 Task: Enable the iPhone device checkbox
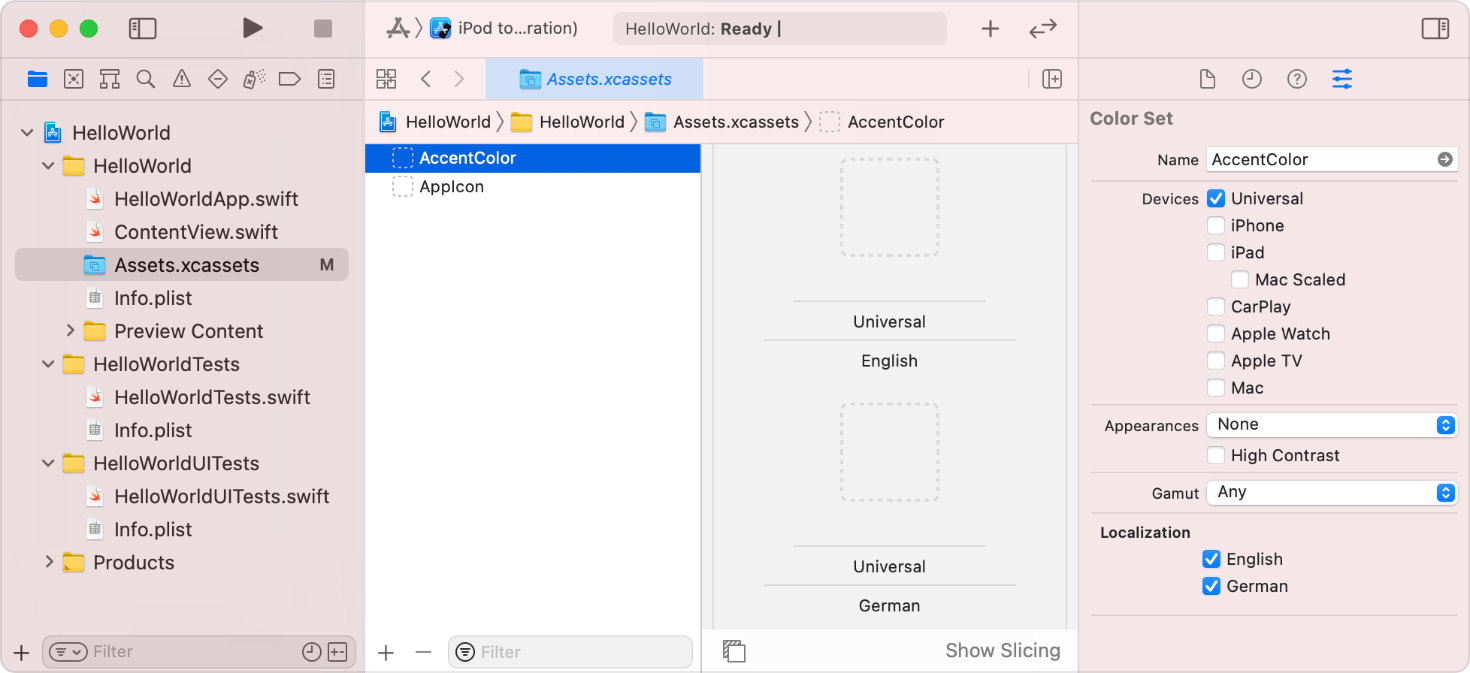(x=1216, y=225)
